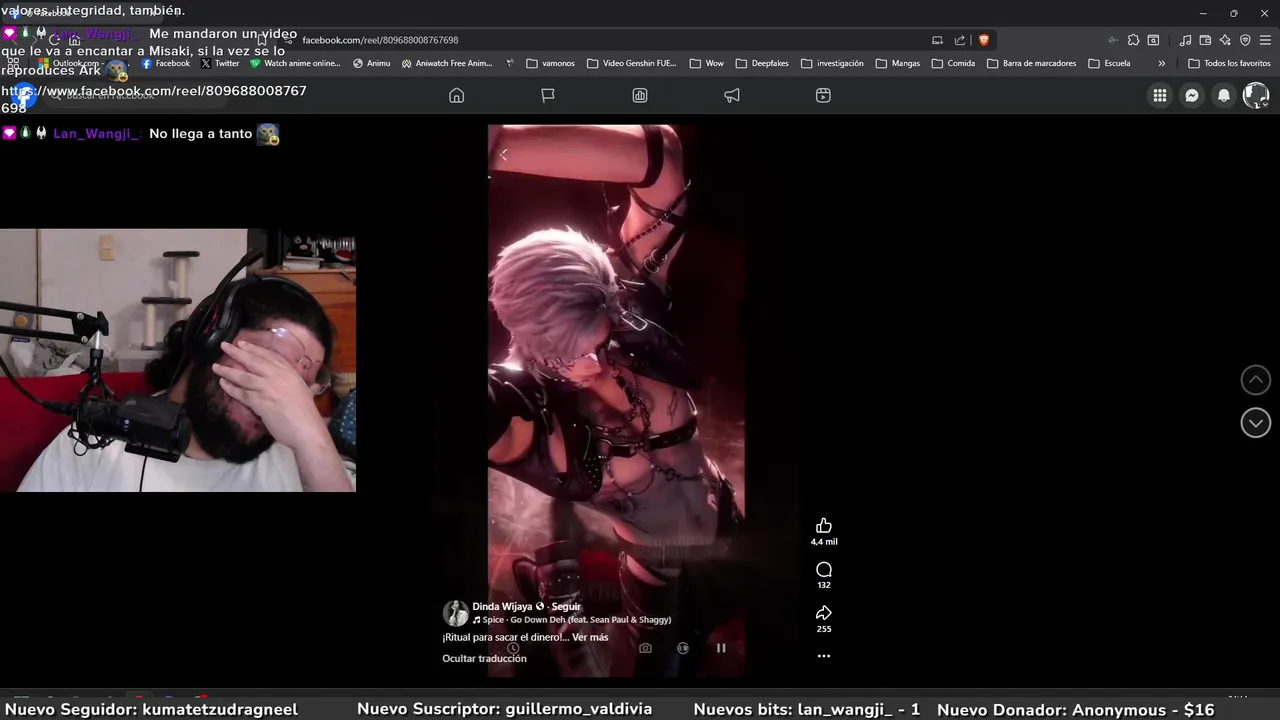Screen dimensions: 1280x720
Task: Click the round icon left of pause button
Action: tap(683, 648)
